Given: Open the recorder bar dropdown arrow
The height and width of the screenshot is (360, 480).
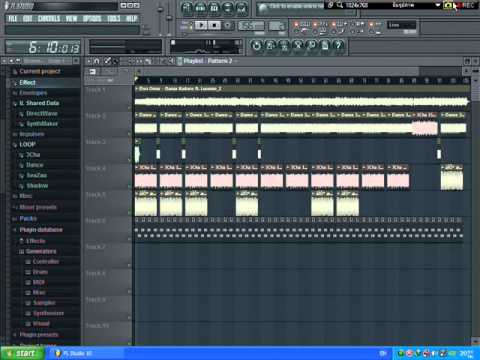Looking at the screenshot, I should [x=438, y=5].
